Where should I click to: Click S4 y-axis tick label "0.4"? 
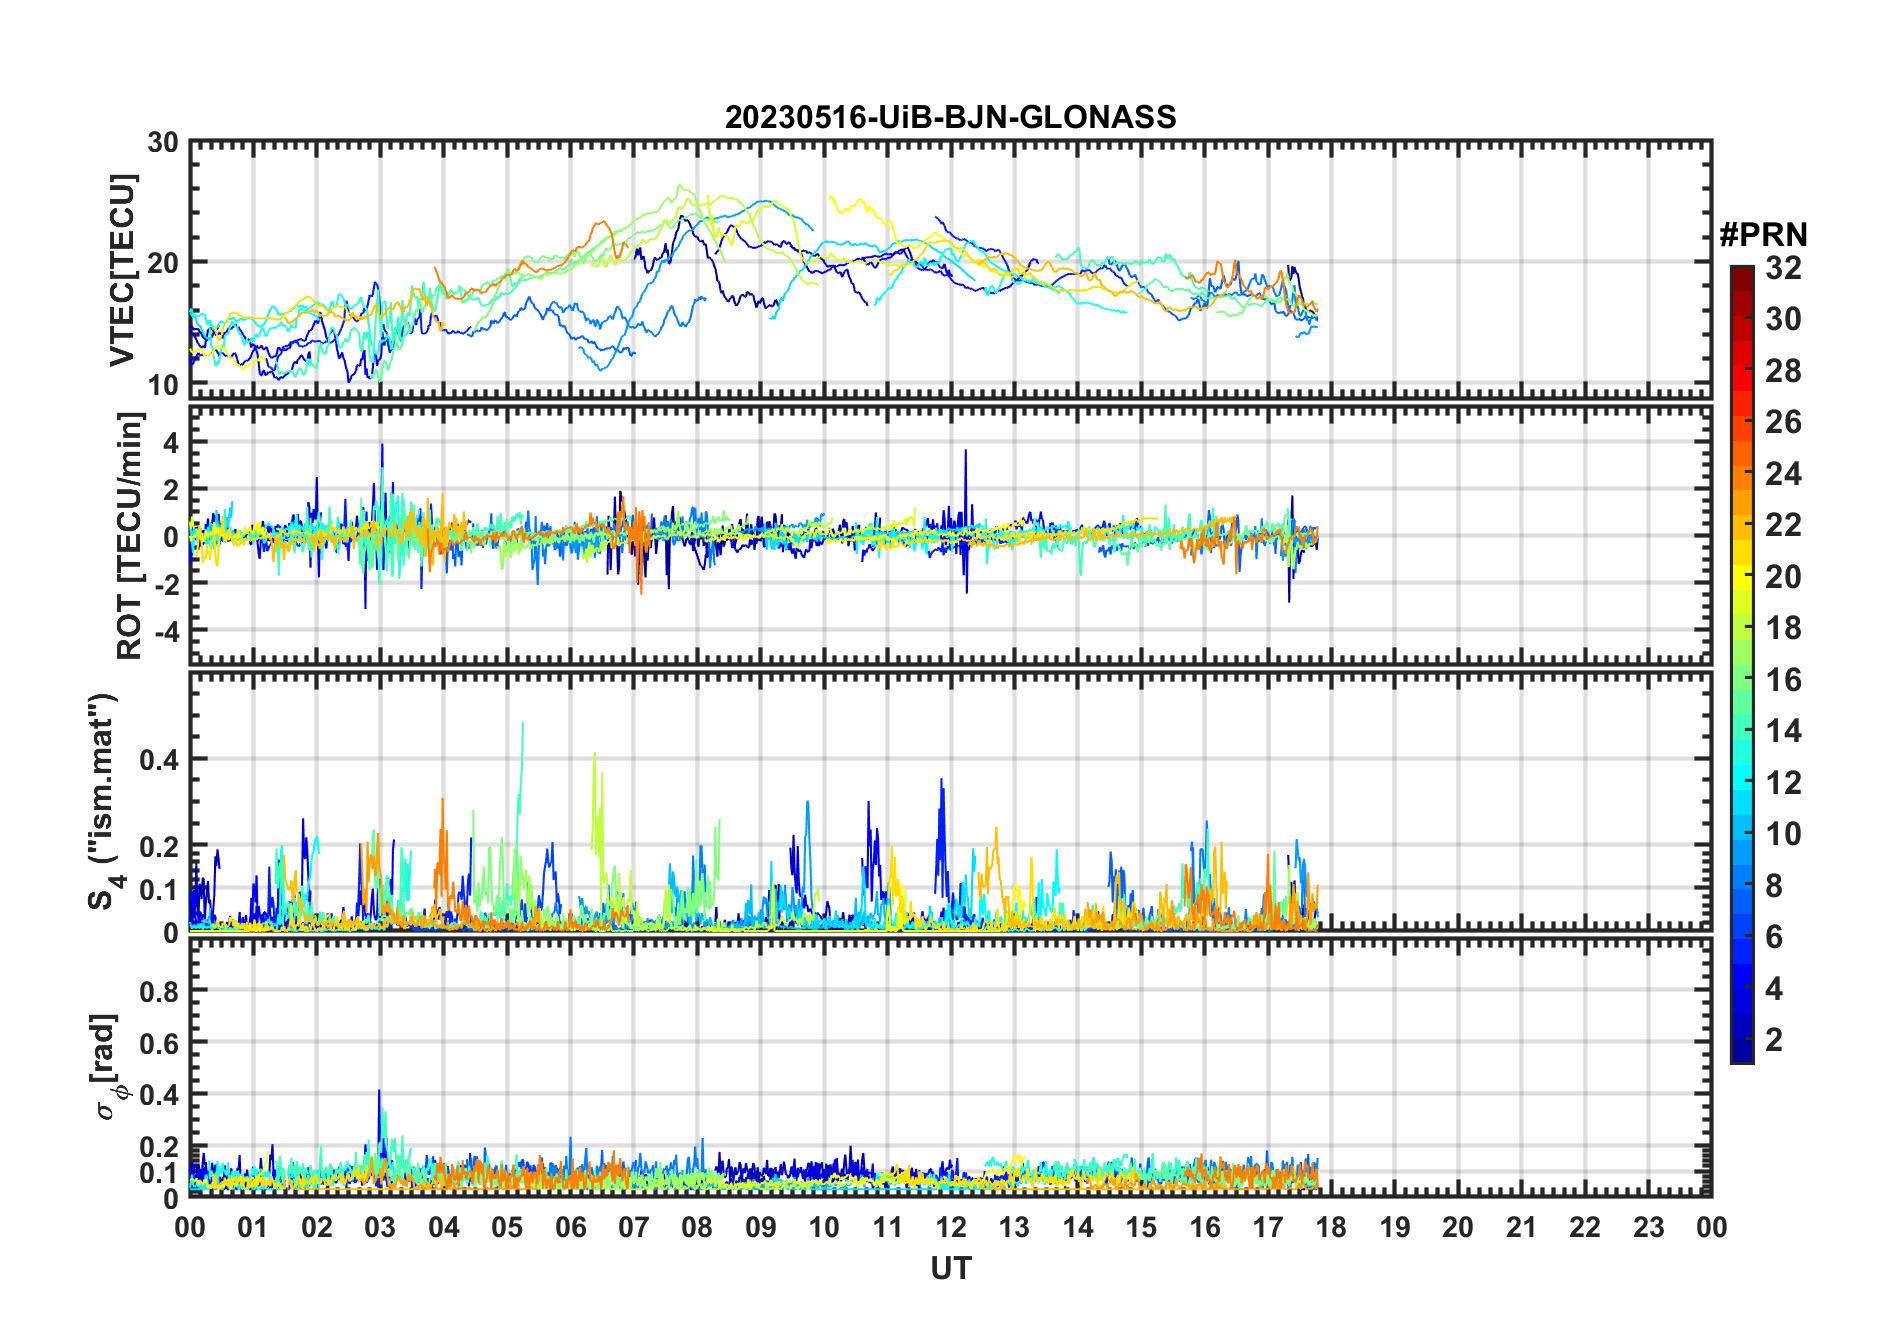[160, 760]
